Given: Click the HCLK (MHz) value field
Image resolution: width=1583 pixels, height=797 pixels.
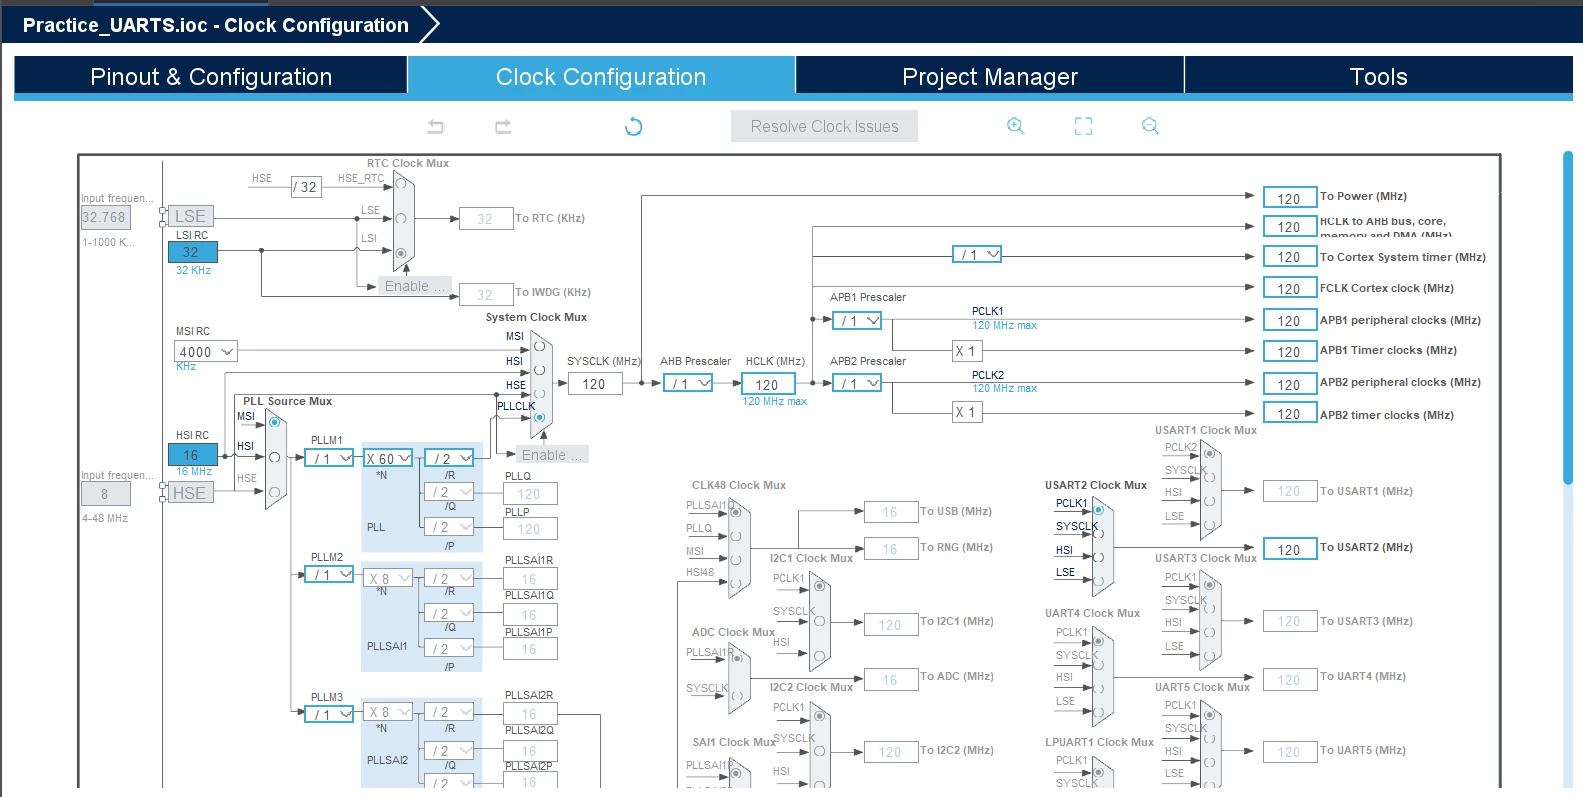Looking at the screenshot, I should point(768,384).
